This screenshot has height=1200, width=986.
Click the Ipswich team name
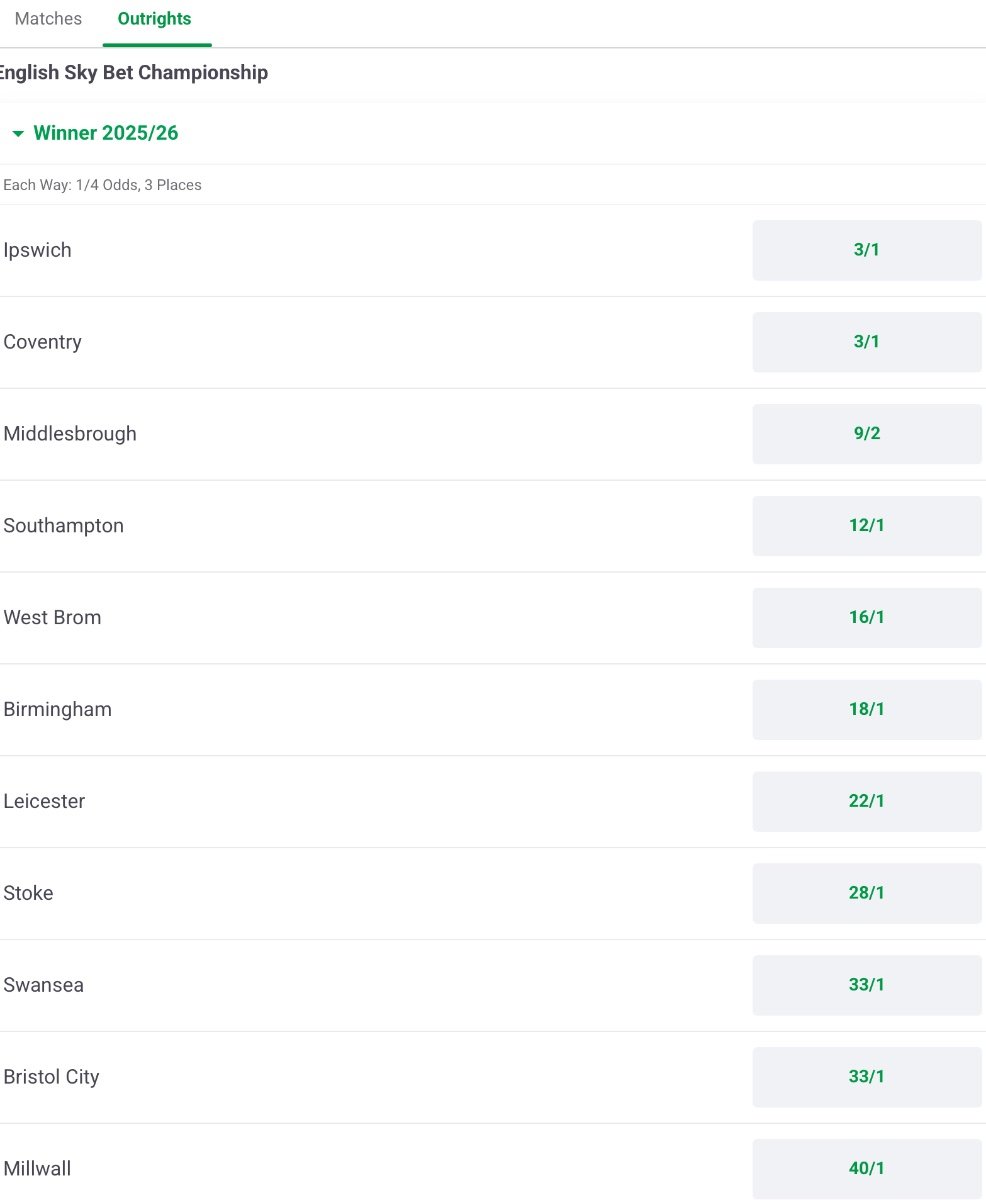point(38,250)
